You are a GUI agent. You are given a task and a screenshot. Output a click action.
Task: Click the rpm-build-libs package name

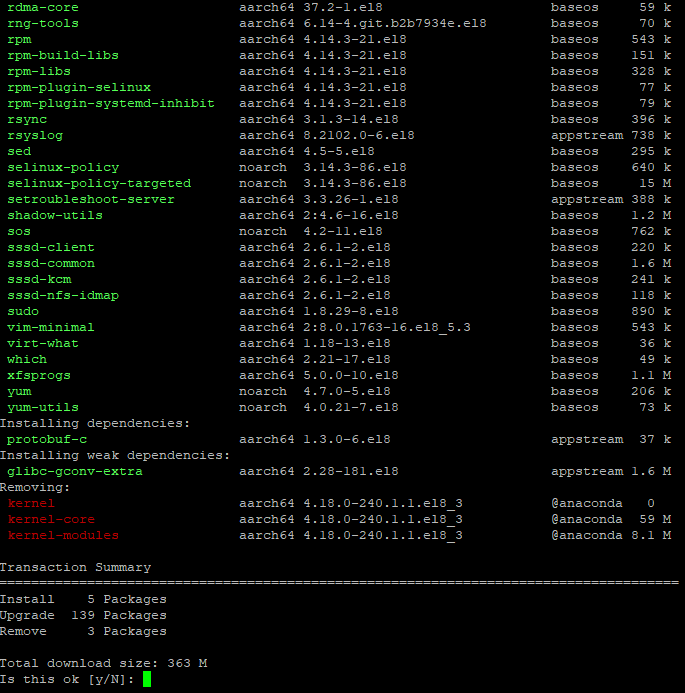coord(63,55)
